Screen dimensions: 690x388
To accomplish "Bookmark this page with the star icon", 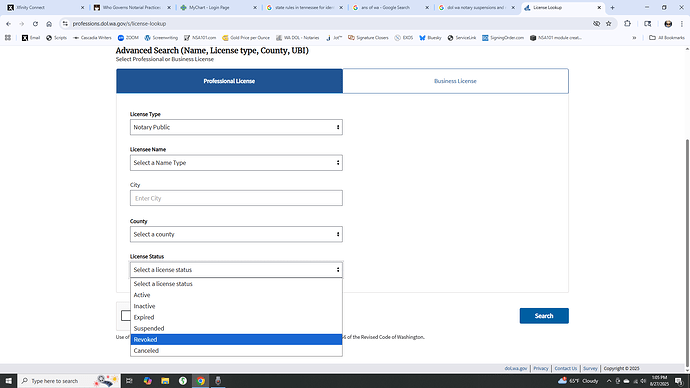I will [609, 24].
